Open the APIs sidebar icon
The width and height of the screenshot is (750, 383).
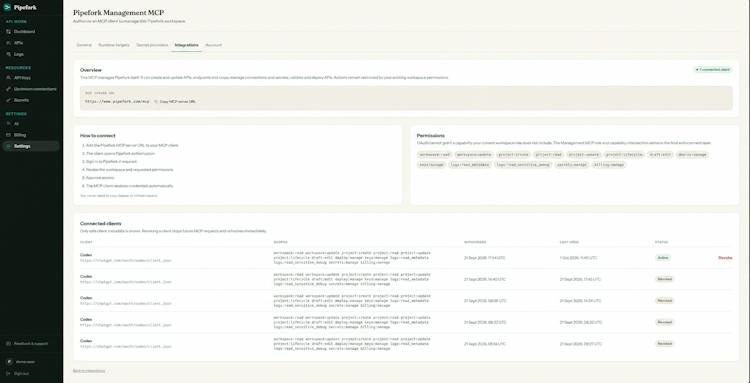coord(8,43)
